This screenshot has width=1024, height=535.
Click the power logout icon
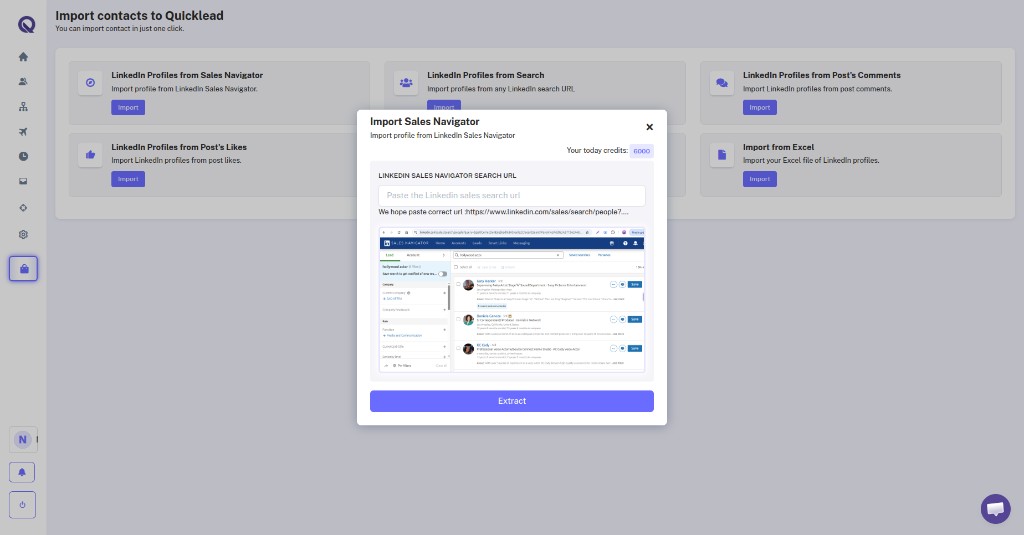point(22,505)
